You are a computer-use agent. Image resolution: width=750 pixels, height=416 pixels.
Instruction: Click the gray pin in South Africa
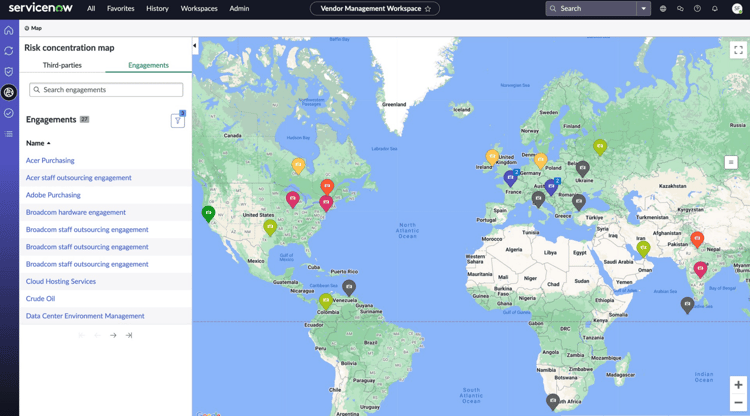click(552, 402)
